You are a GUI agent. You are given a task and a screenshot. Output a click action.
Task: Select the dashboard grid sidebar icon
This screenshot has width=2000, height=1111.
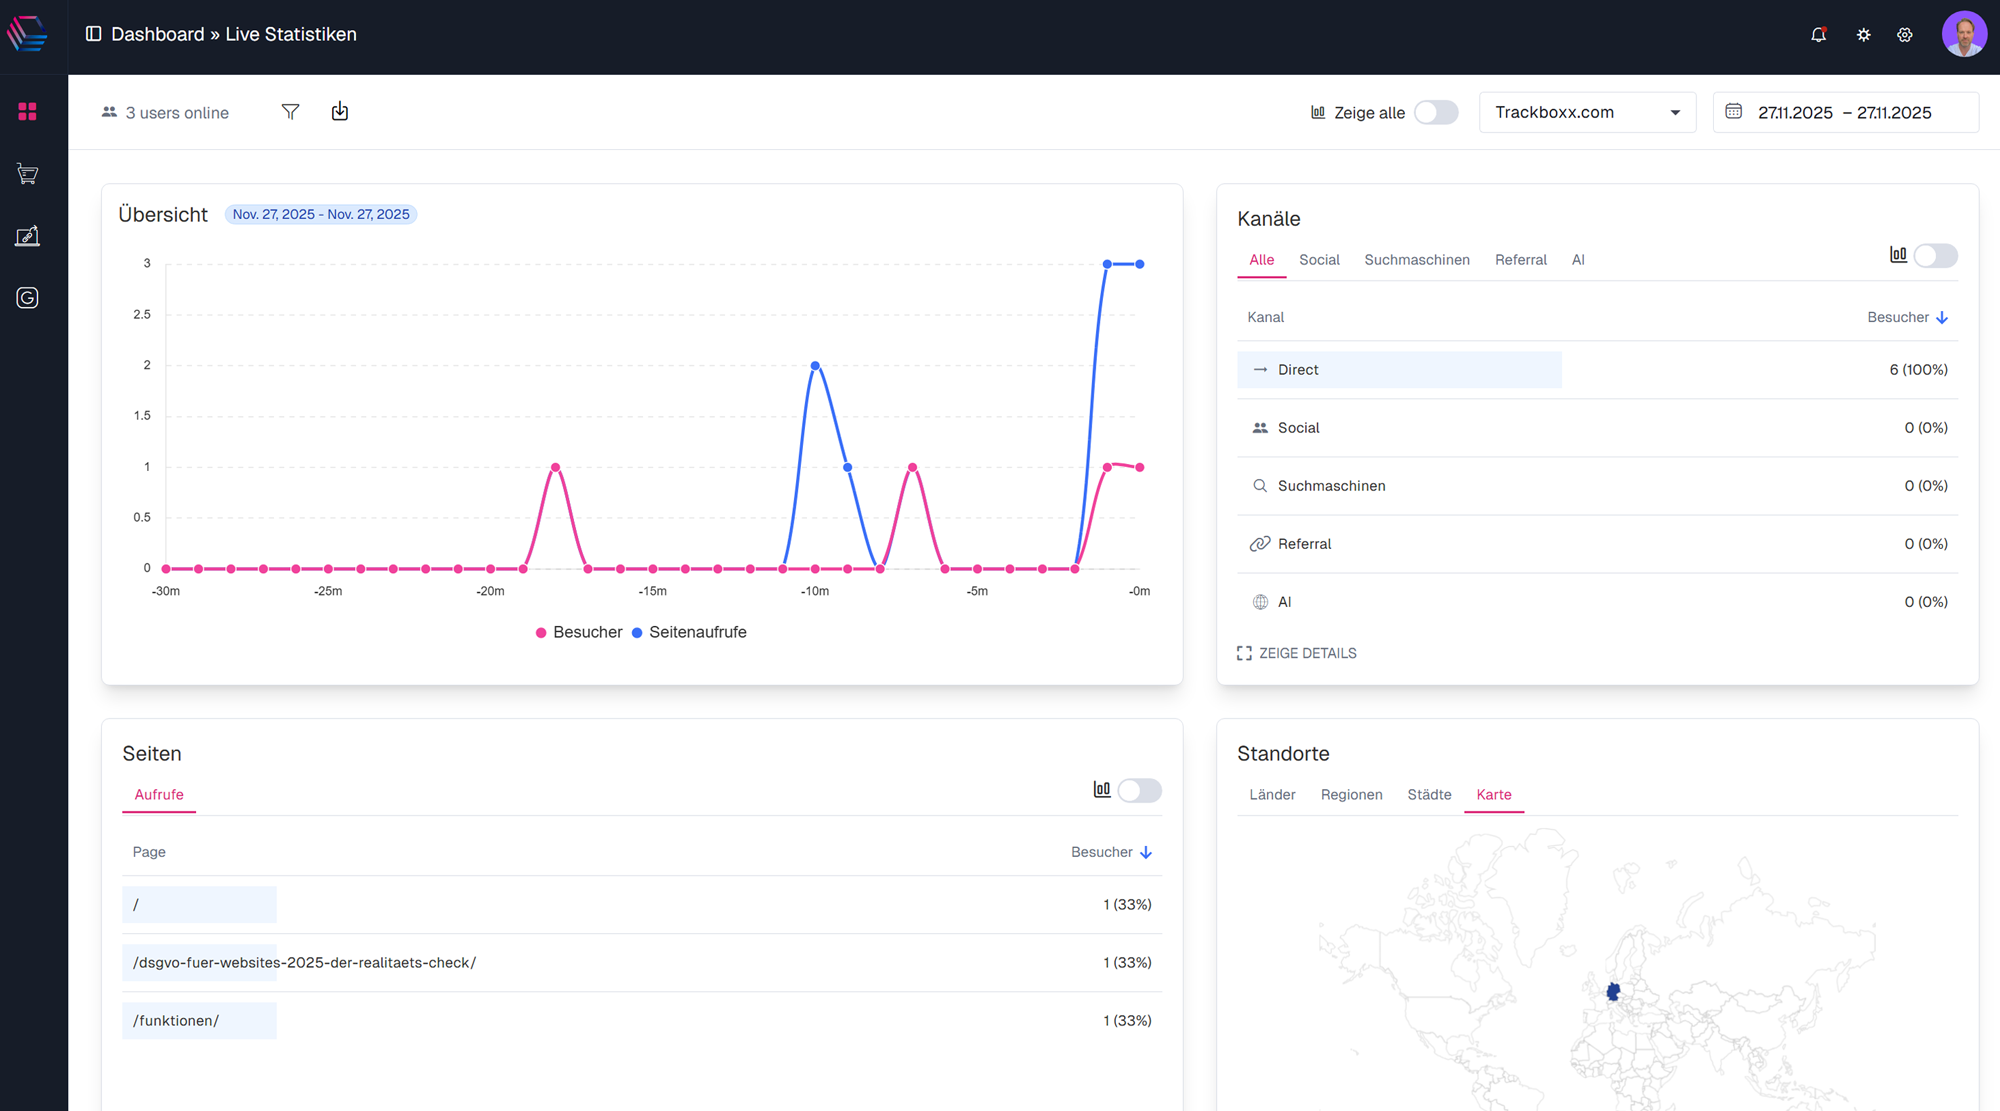click(x=27, y=111)
